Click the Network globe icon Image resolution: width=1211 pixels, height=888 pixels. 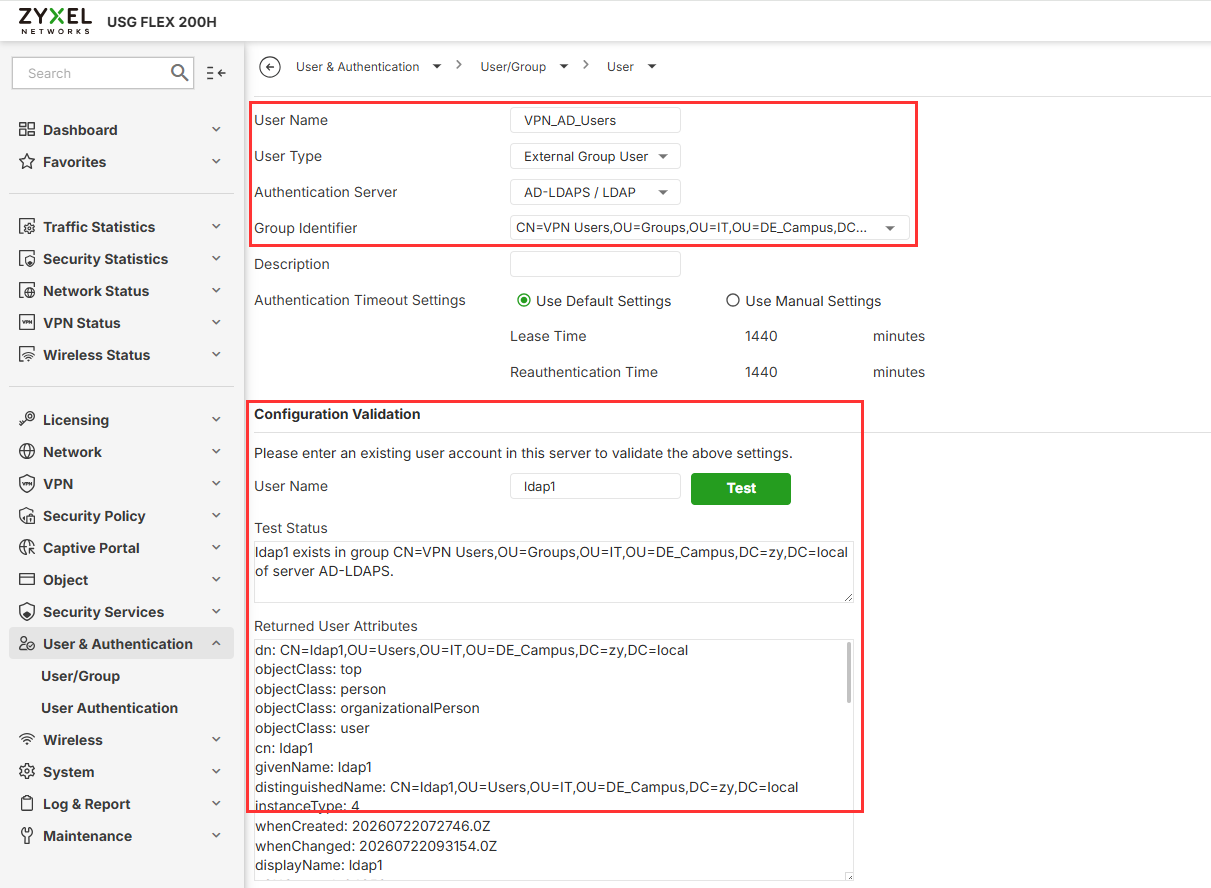coord(27,452)
